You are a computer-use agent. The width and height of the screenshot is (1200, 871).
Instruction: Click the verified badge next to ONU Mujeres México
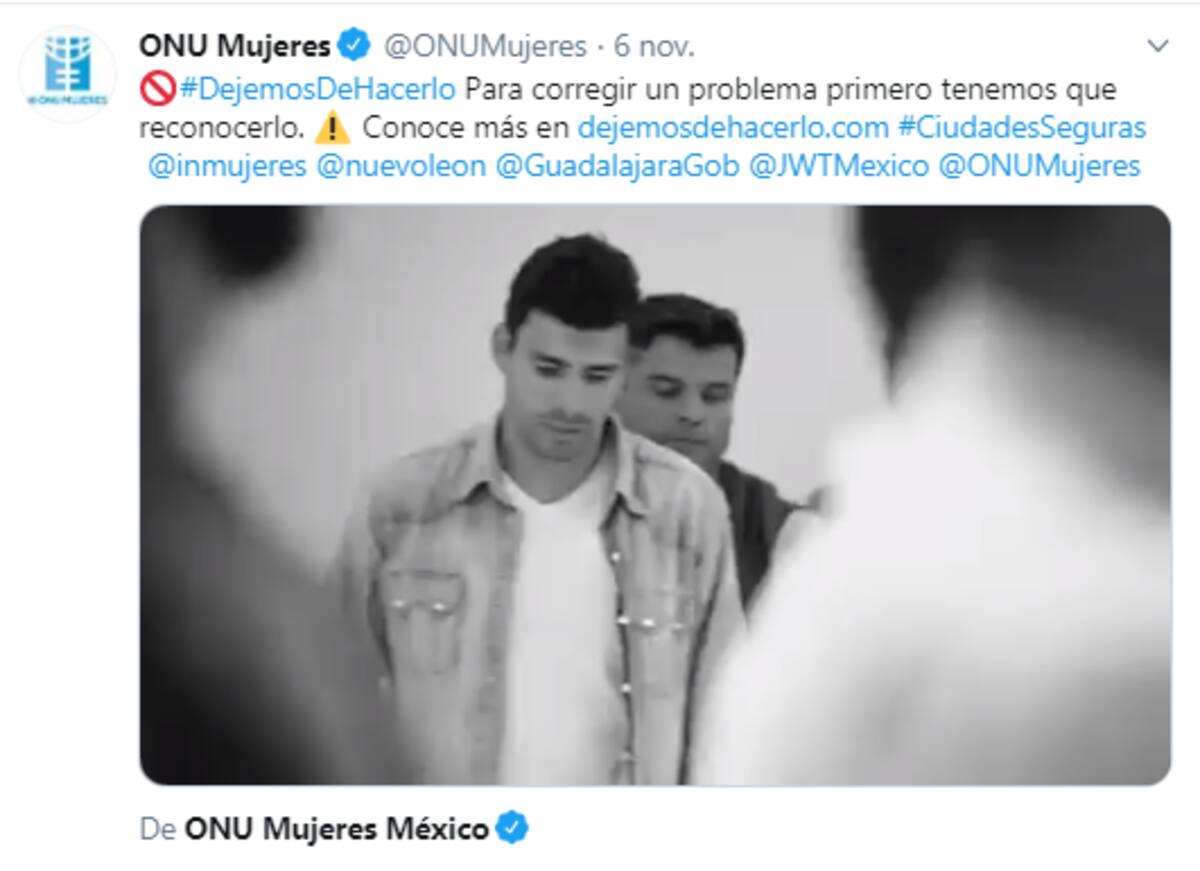point(513,828)
